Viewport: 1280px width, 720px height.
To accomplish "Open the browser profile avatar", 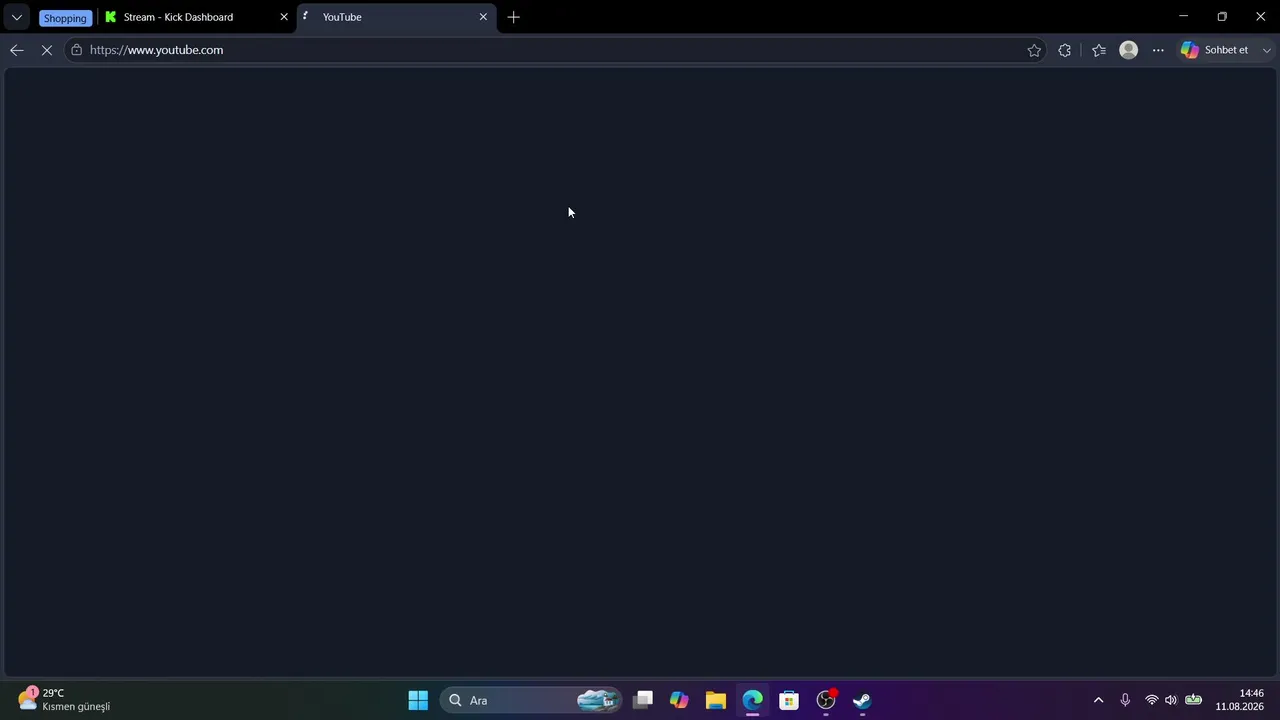I will [1129, 50].
